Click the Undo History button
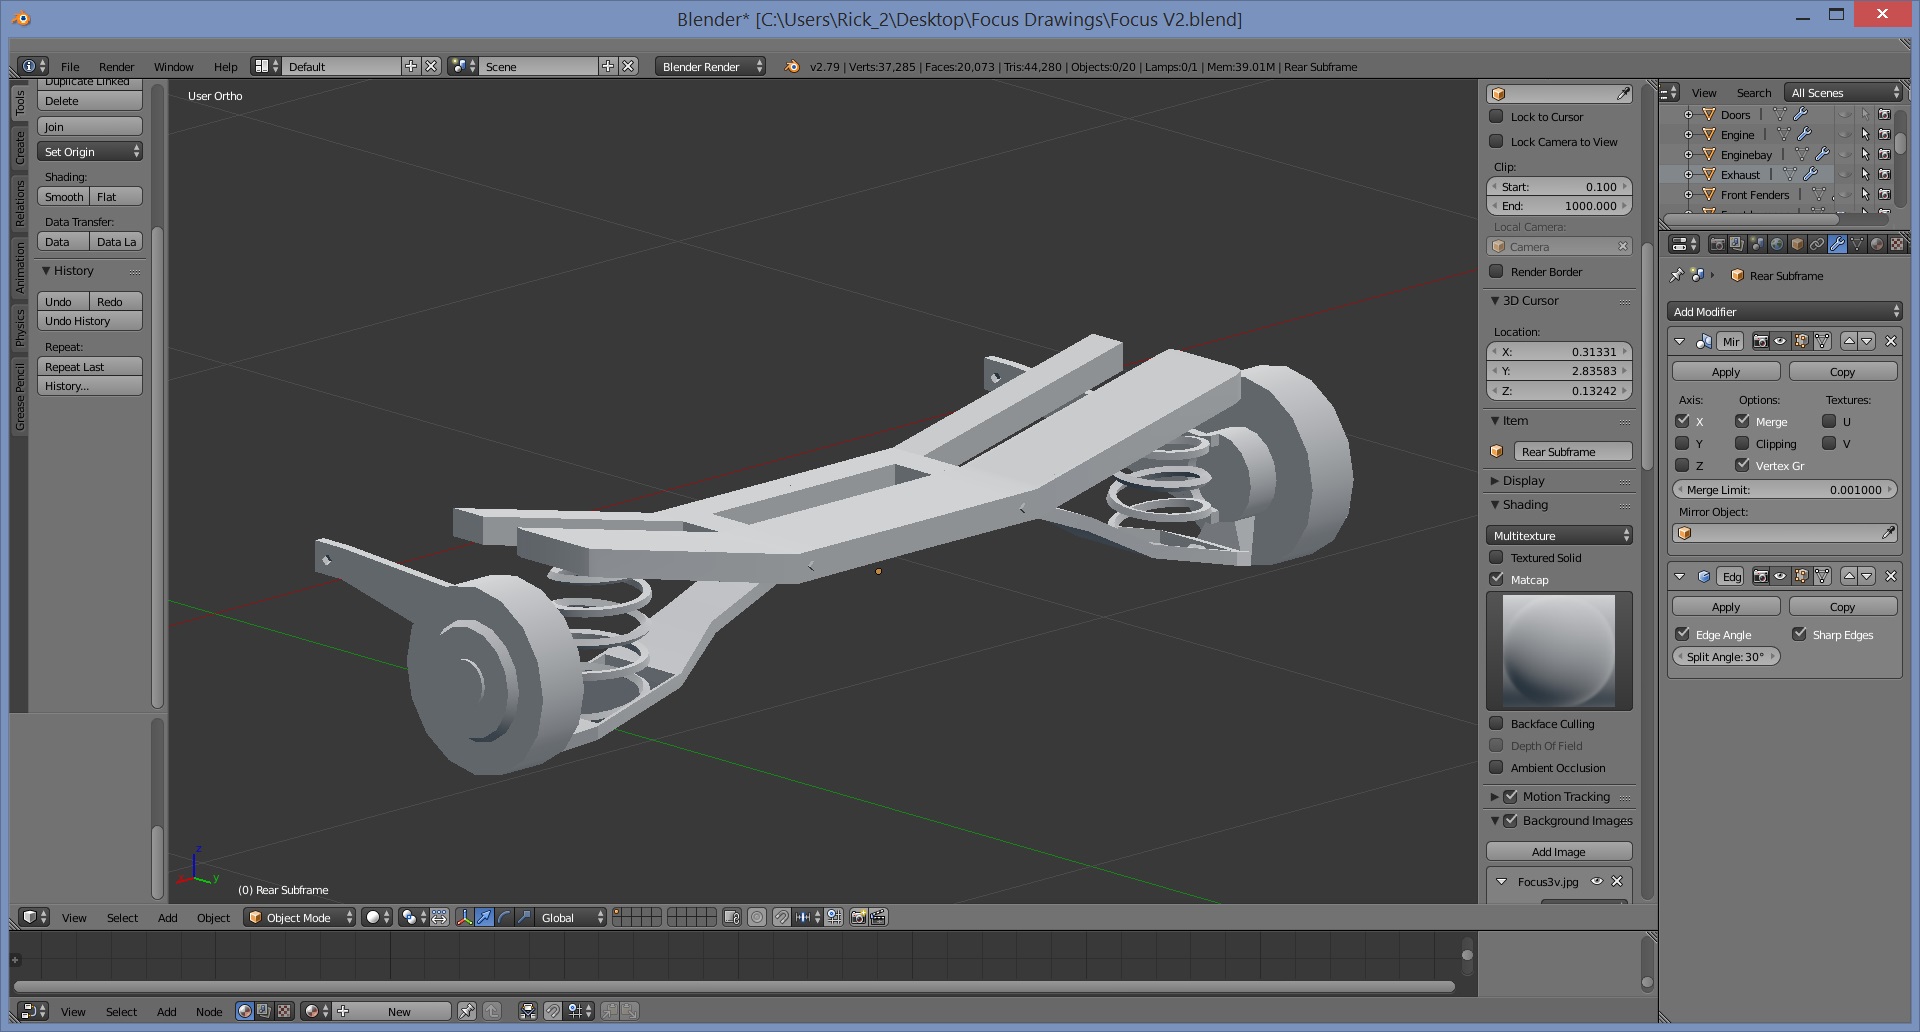The height and width of the screenshot is (1032, 1920). pos(89,321)
